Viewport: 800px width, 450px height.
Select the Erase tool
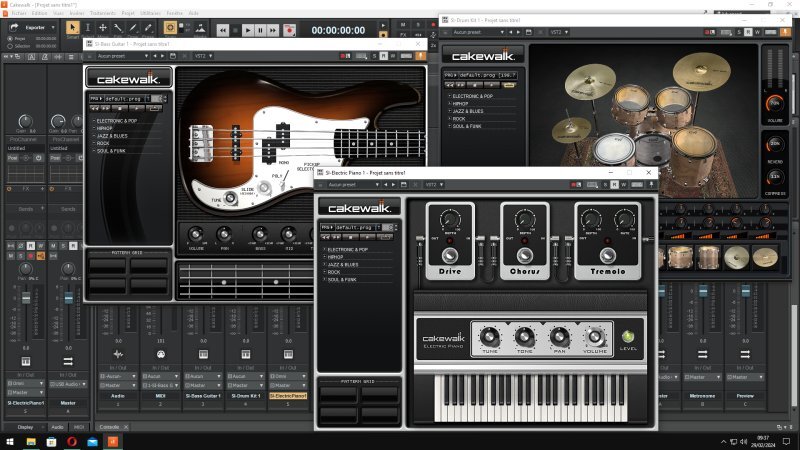pos(148,28)
